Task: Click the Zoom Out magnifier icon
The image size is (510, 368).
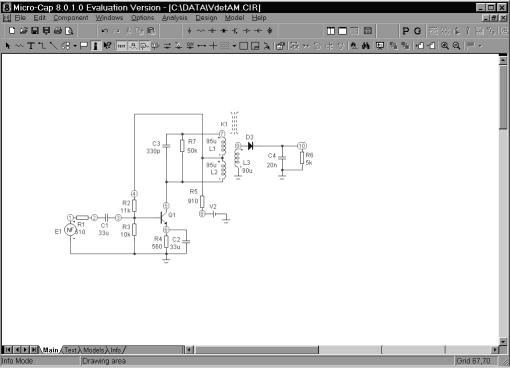Action: (456, 46)
